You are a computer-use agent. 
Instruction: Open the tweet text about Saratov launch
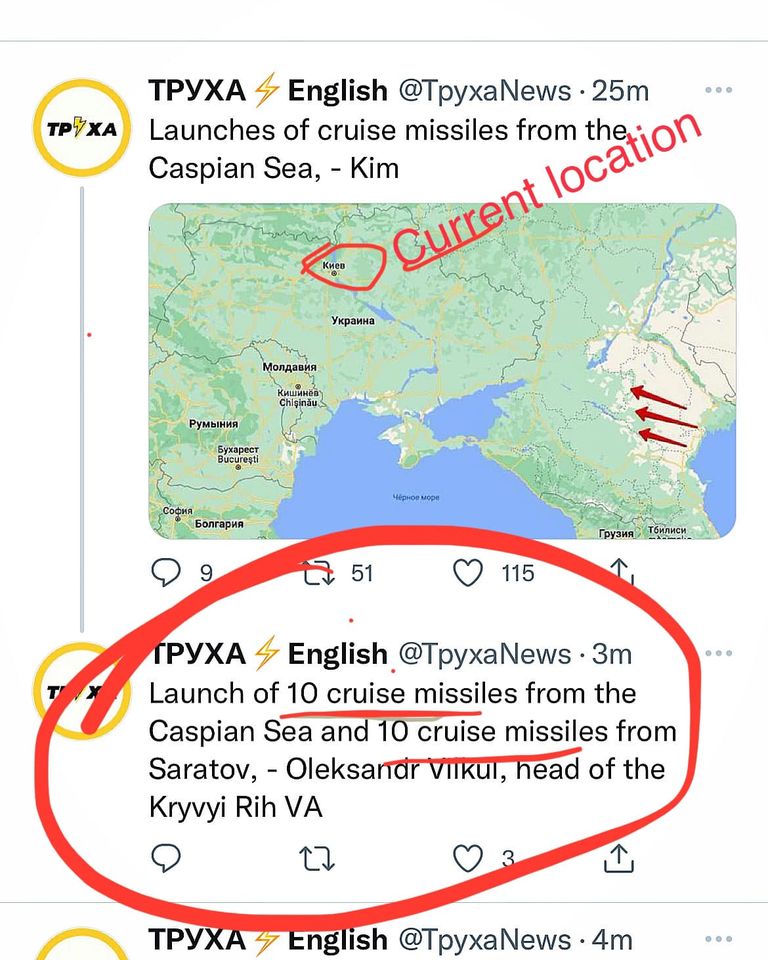(x=413, y=750)
